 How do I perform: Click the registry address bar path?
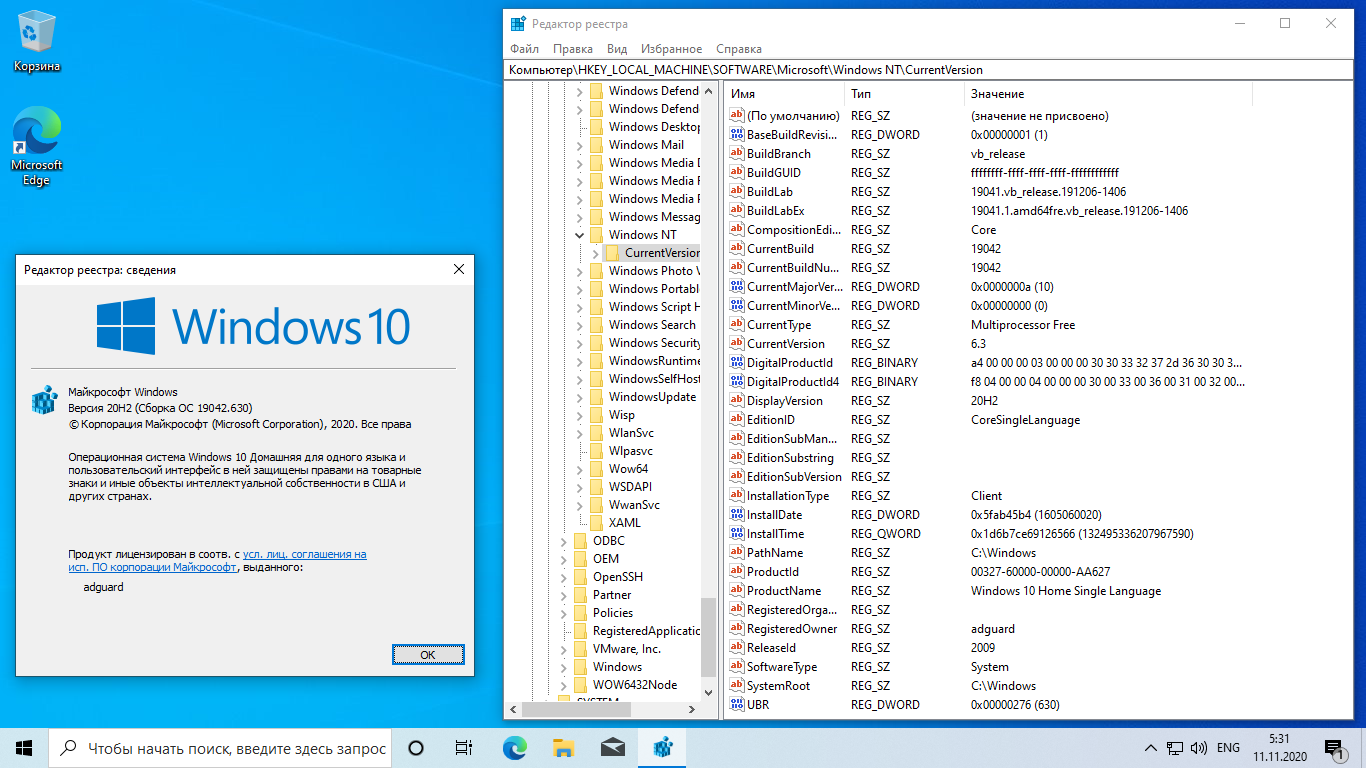(x=927, y=70)
